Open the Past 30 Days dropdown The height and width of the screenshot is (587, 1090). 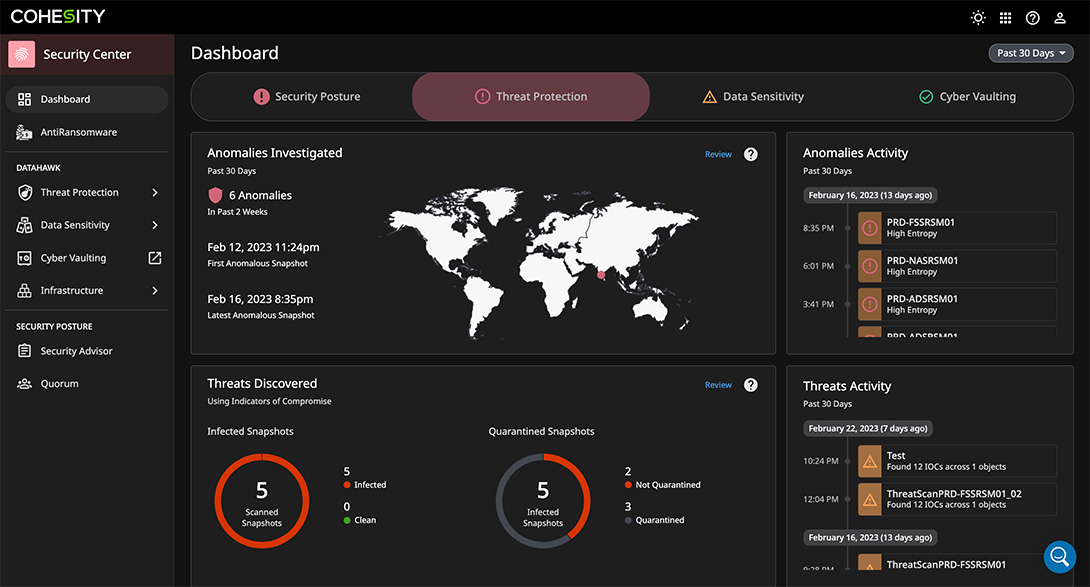coord(1031,52)
